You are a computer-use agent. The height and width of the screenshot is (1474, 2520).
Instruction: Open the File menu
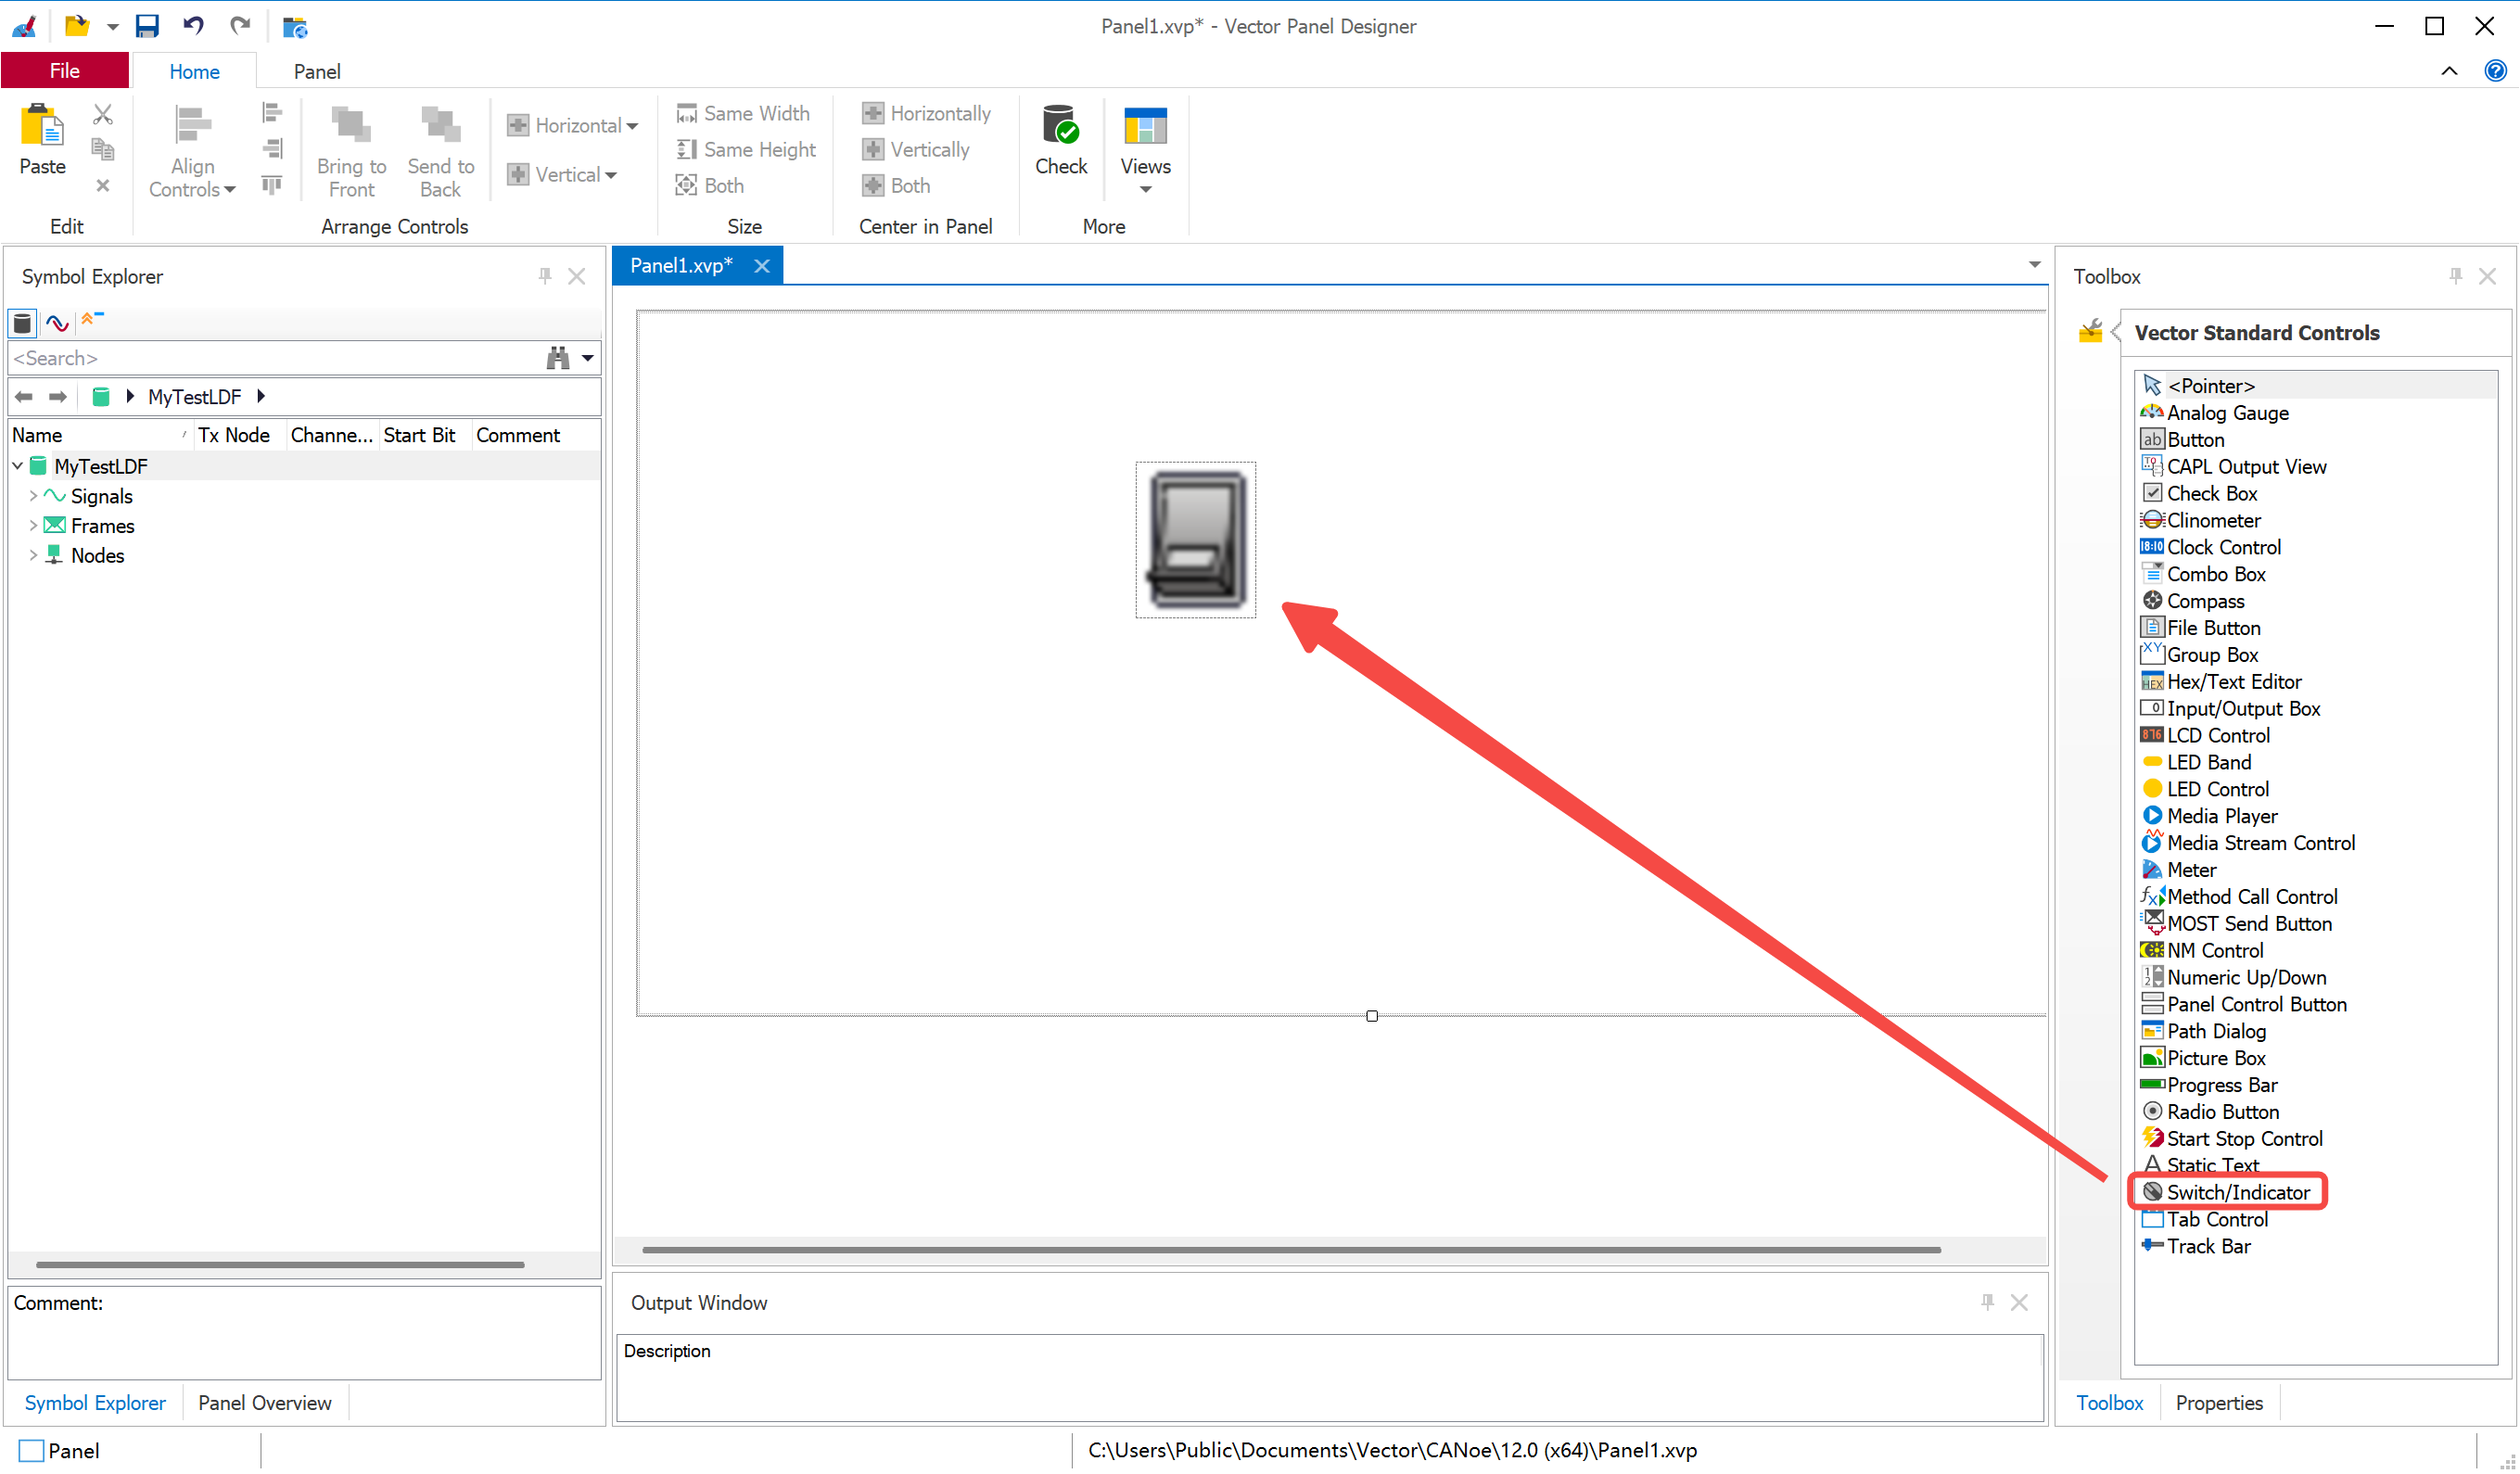65,71
